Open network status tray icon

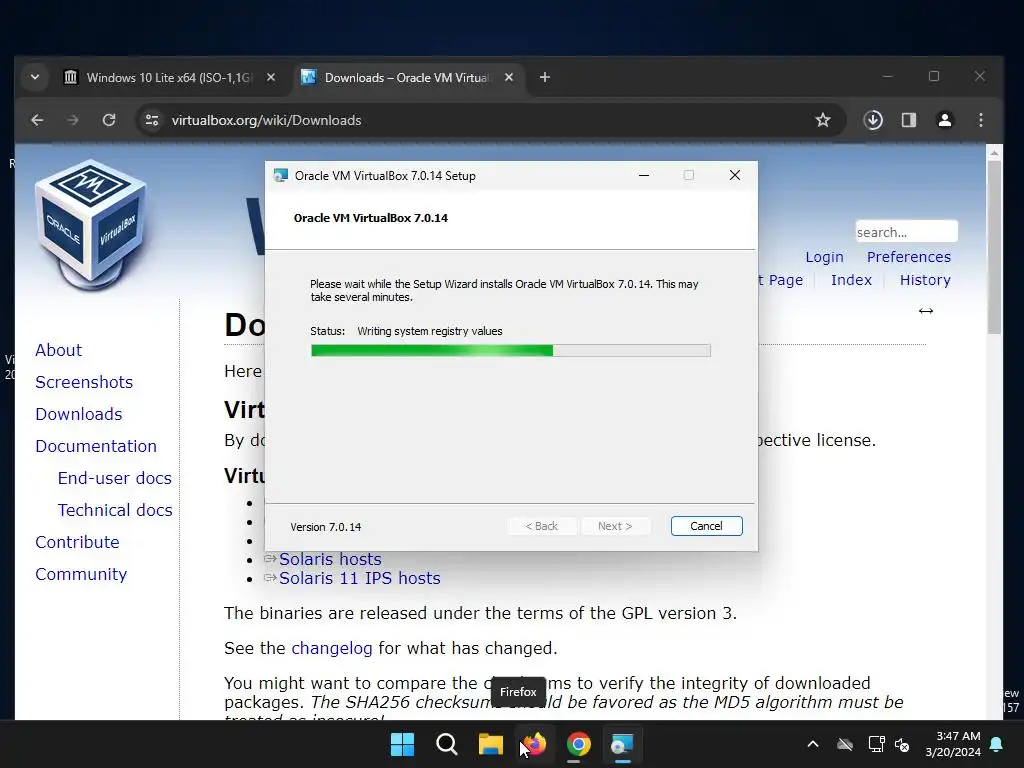click(876, 744)
